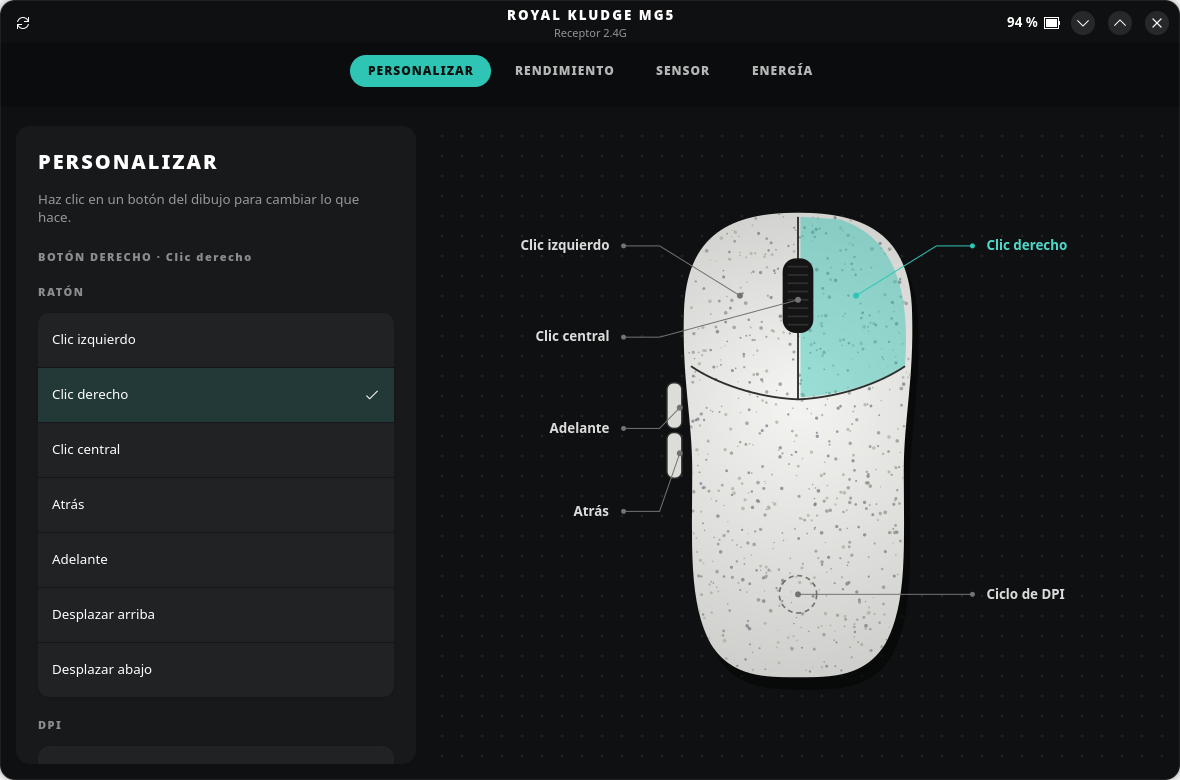
Task: Click the upper side button on mouse
Action: 674,406
